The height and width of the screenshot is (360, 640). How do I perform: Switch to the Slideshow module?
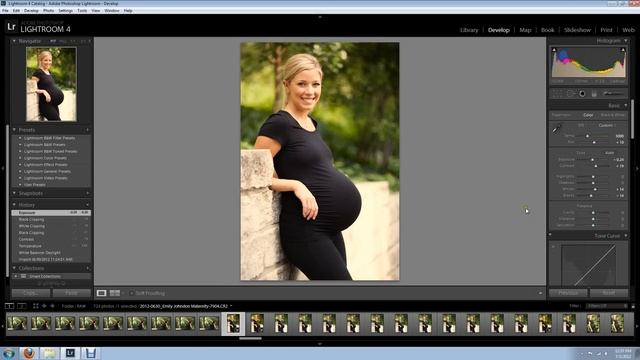(577, 30)
